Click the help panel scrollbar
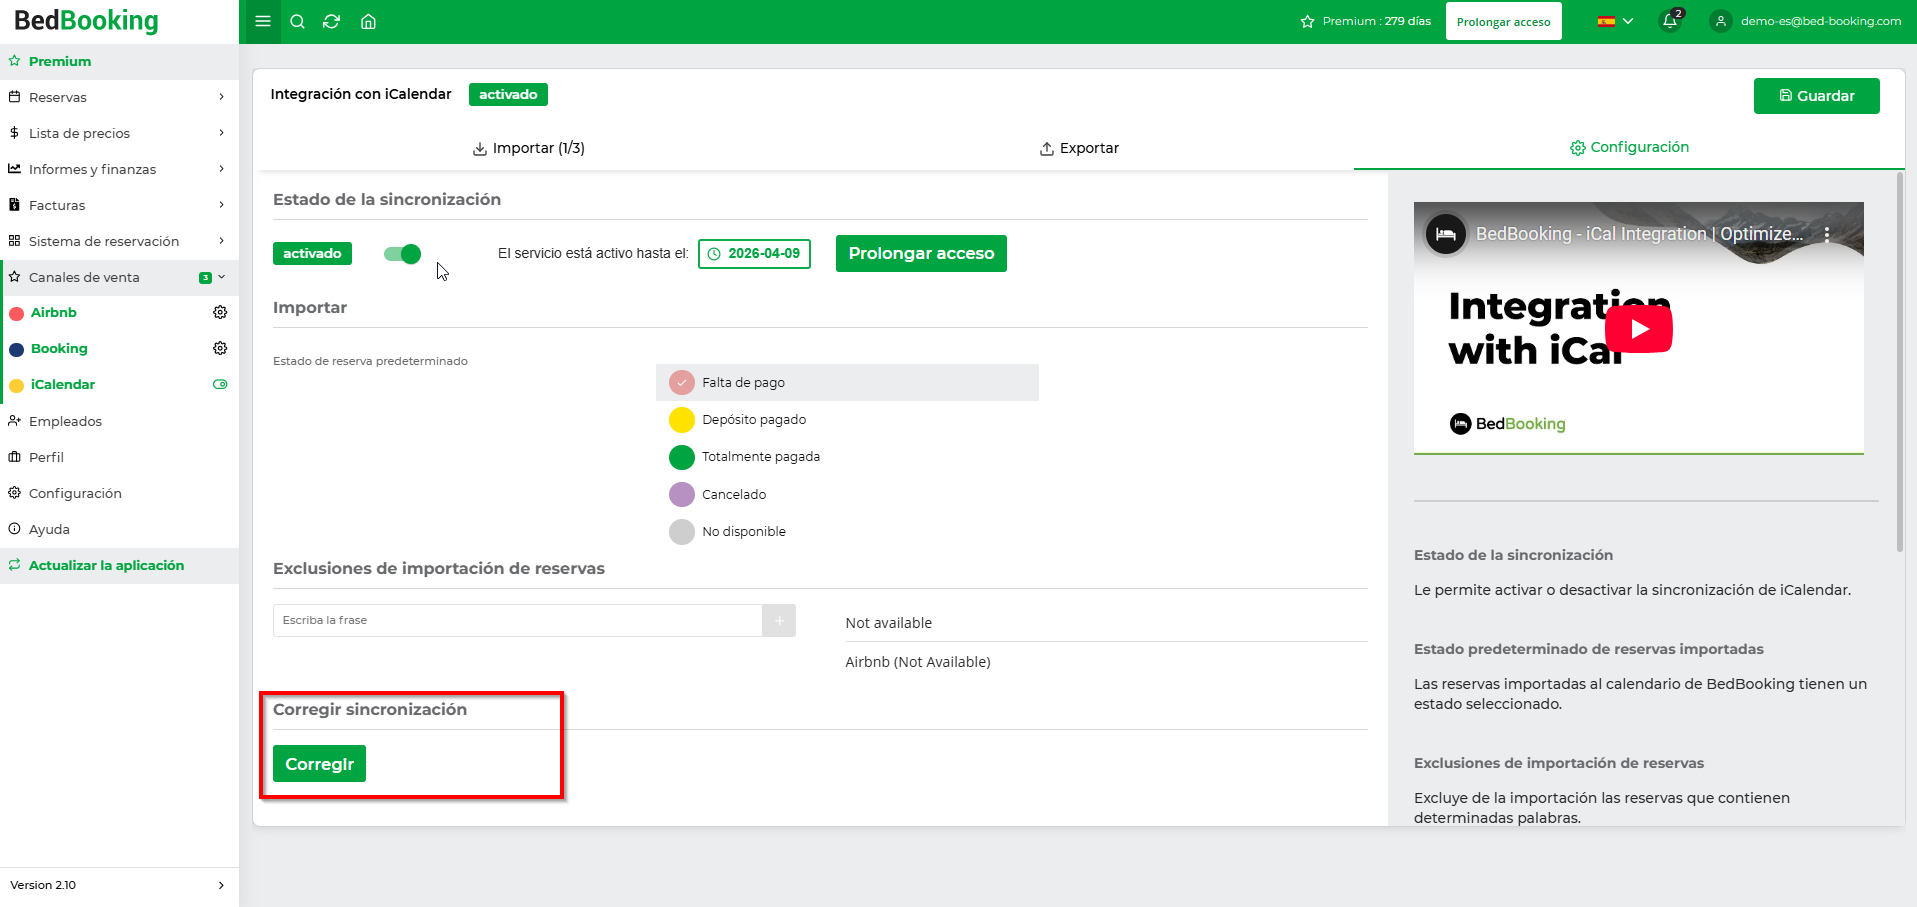Screen dimensions: 1917x907 click(x=1900, y=362)
